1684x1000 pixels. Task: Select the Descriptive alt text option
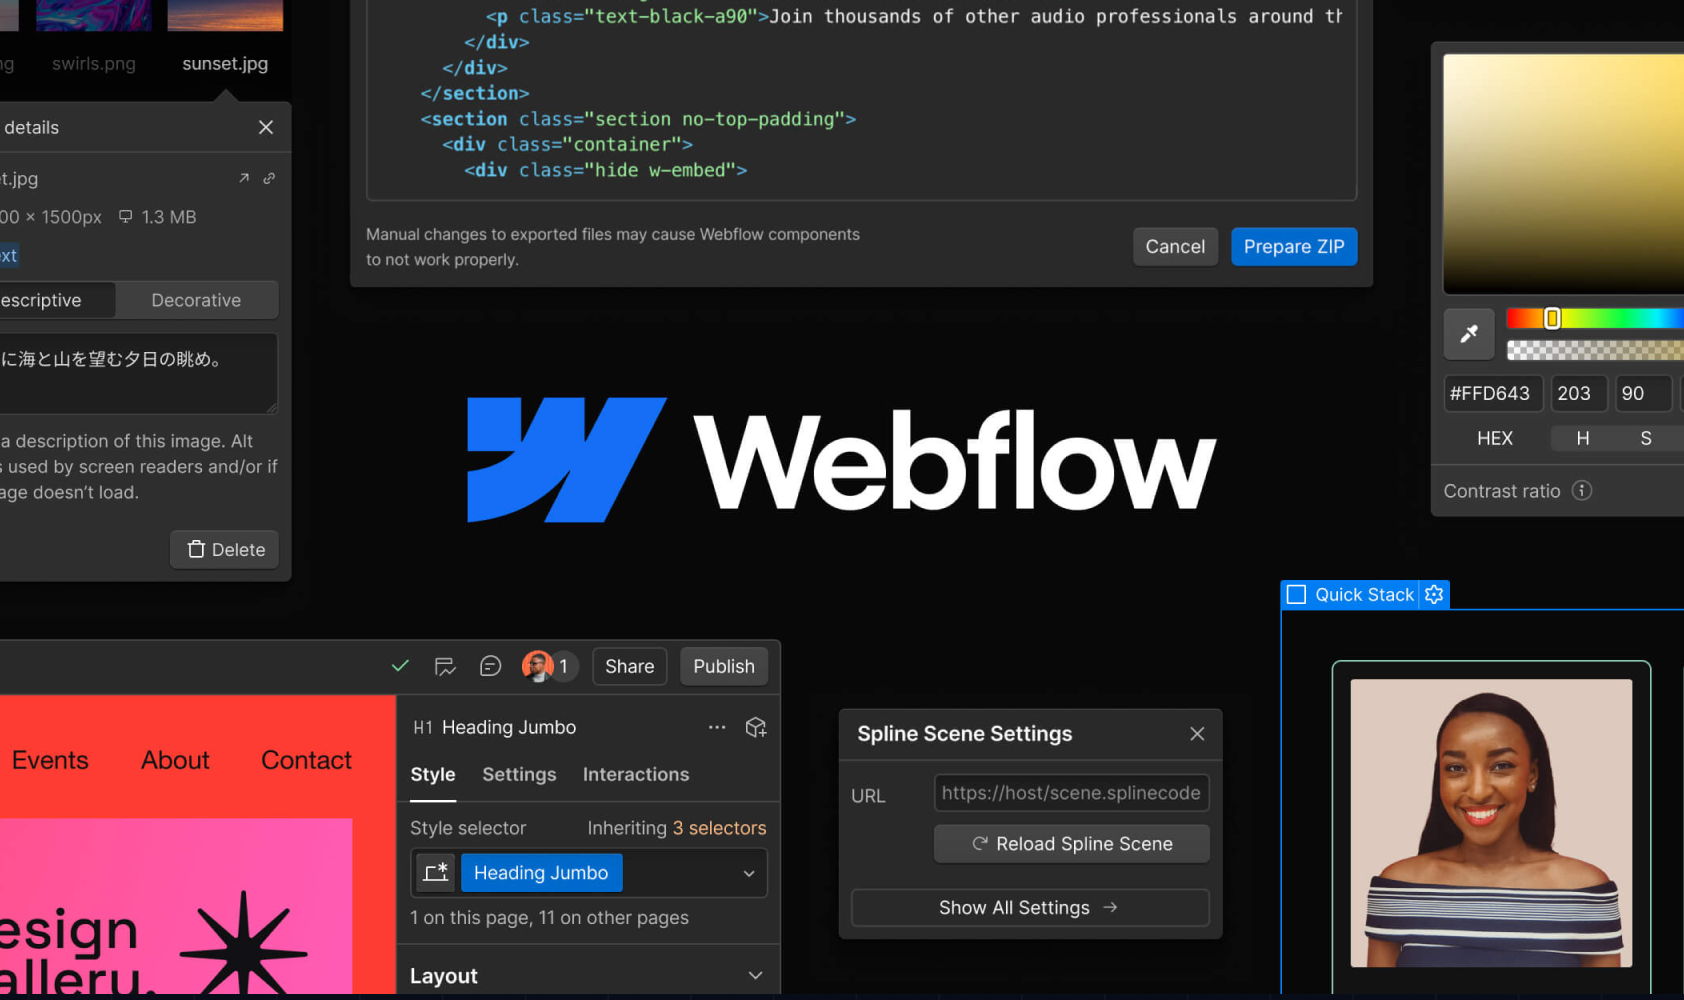pos(56,300)
